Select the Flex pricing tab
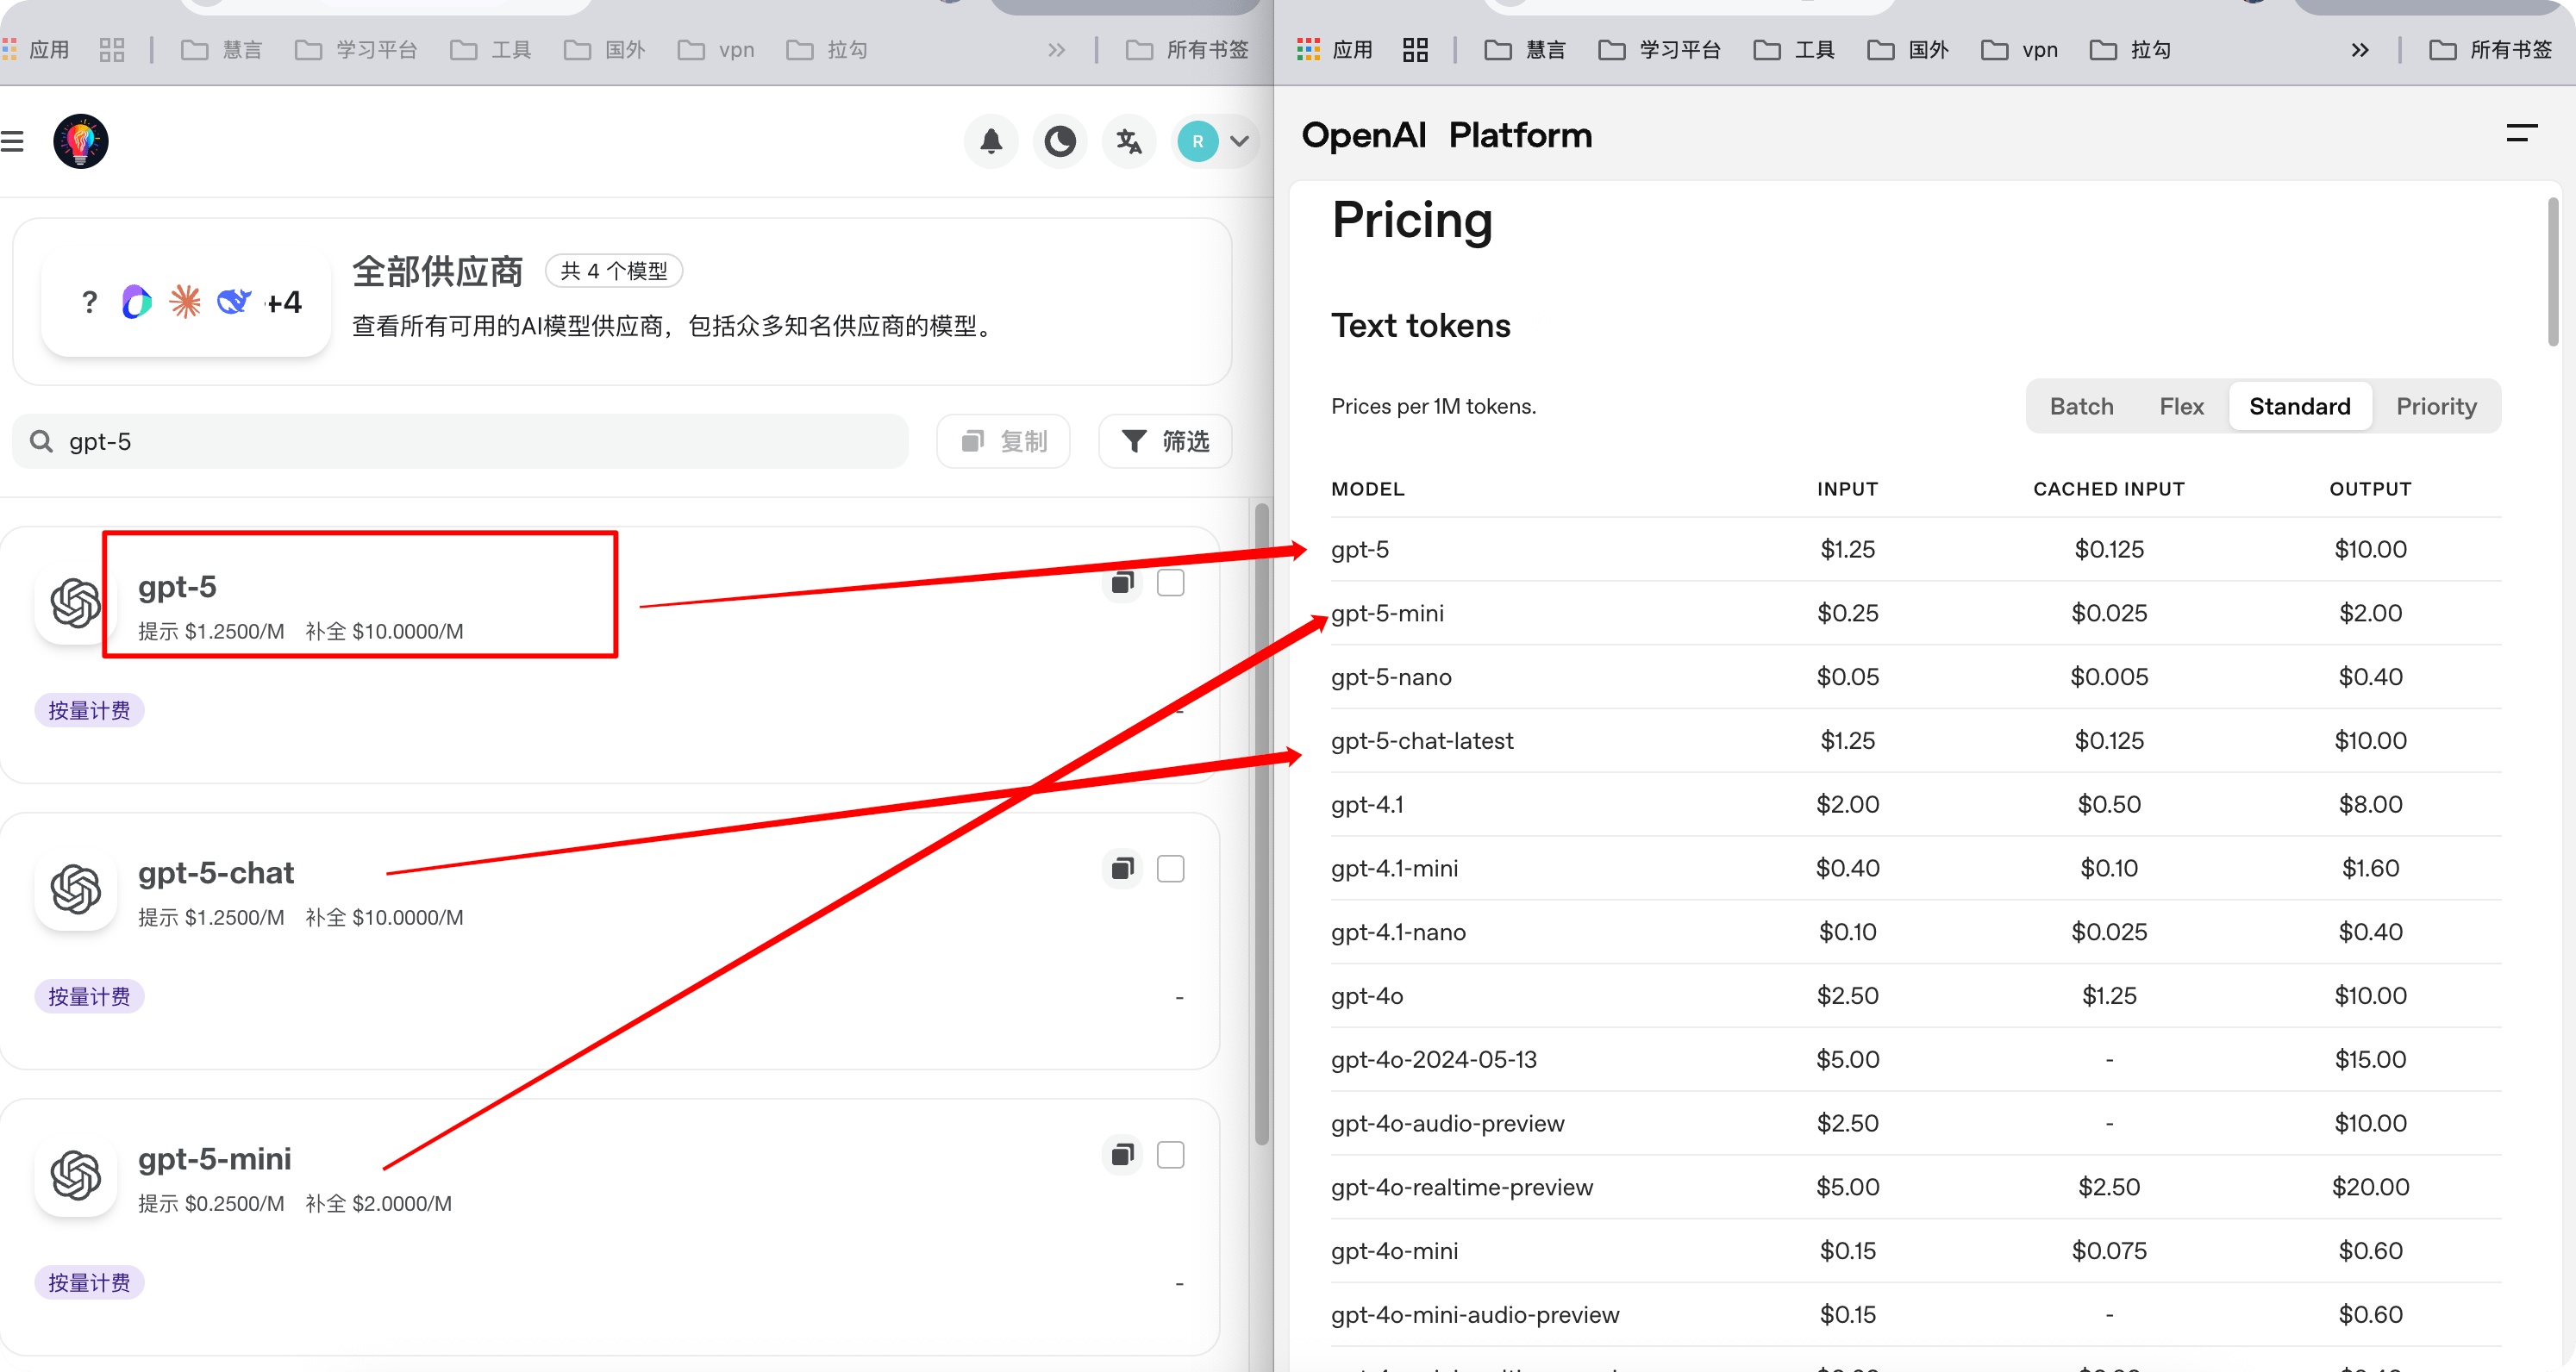The width and height of the screenshot is (2576, 1372). point(2181,406)
